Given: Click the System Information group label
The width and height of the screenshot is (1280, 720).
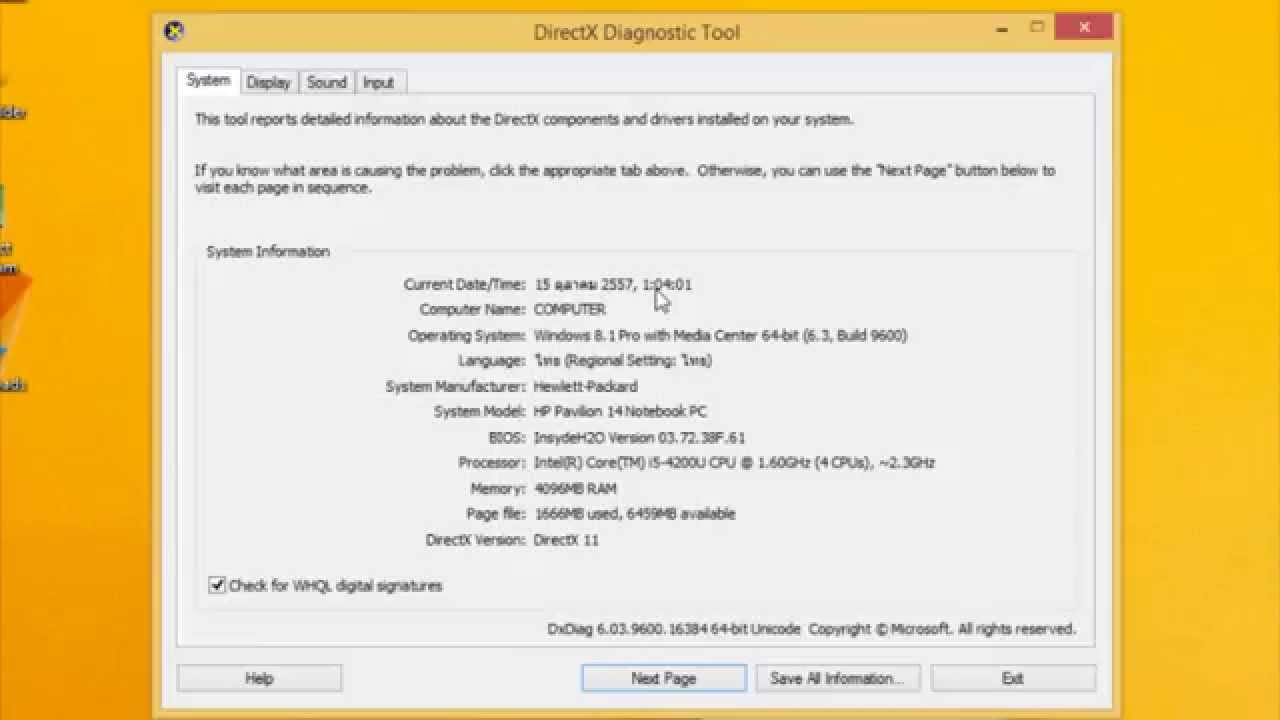Looking at the screenshot, I should [x=268, y=251].
